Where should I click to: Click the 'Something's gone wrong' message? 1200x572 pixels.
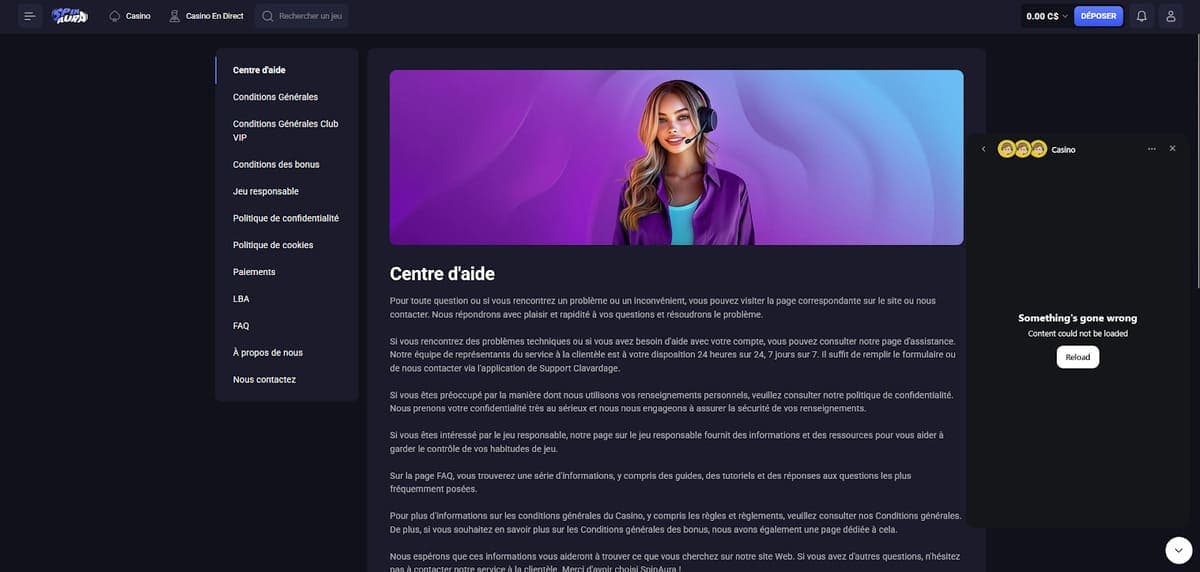click(1078, 318)
